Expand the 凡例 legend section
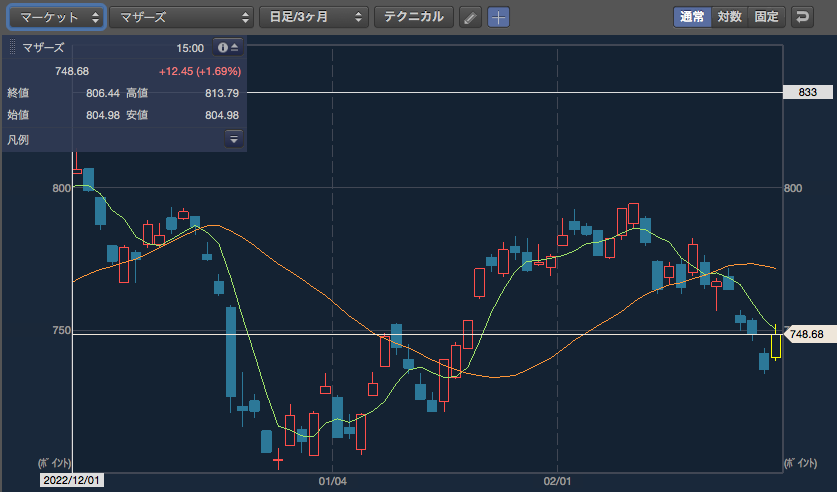This screenshot has height=492, width=837. 234,139
